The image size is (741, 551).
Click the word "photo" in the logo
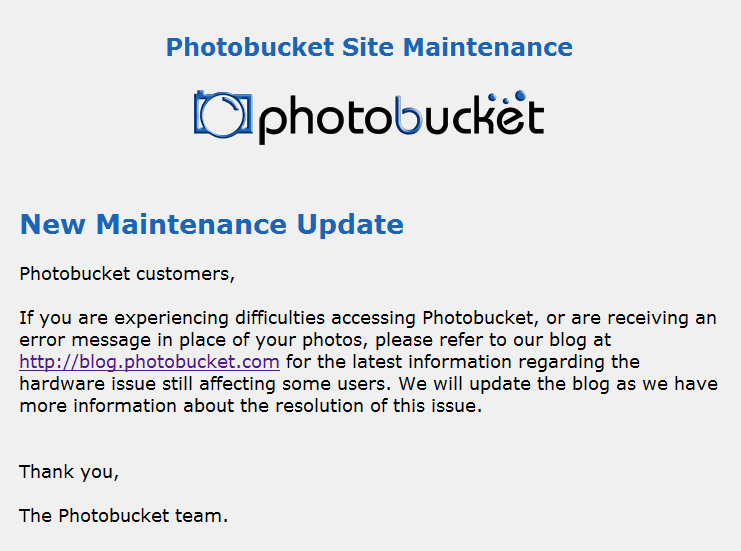coord(325,120)
